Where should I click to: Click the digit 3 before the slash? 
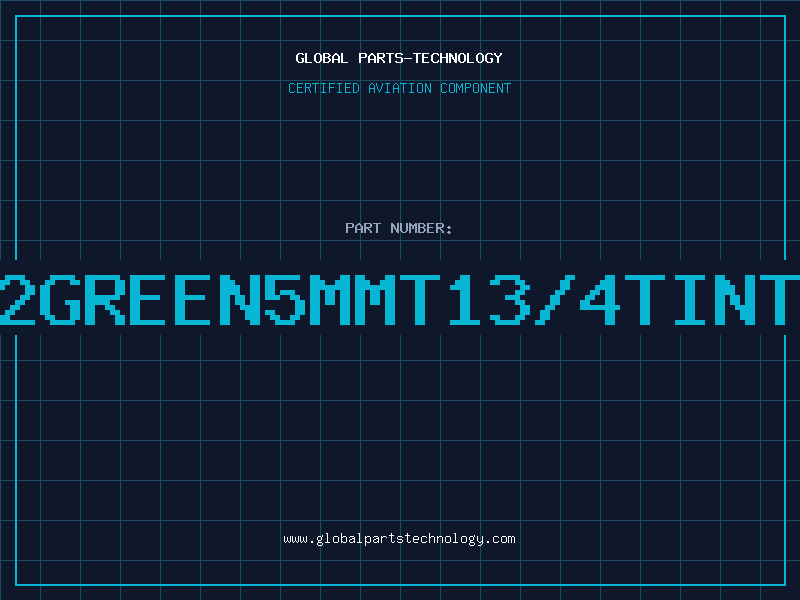click(x=510, y=299)
